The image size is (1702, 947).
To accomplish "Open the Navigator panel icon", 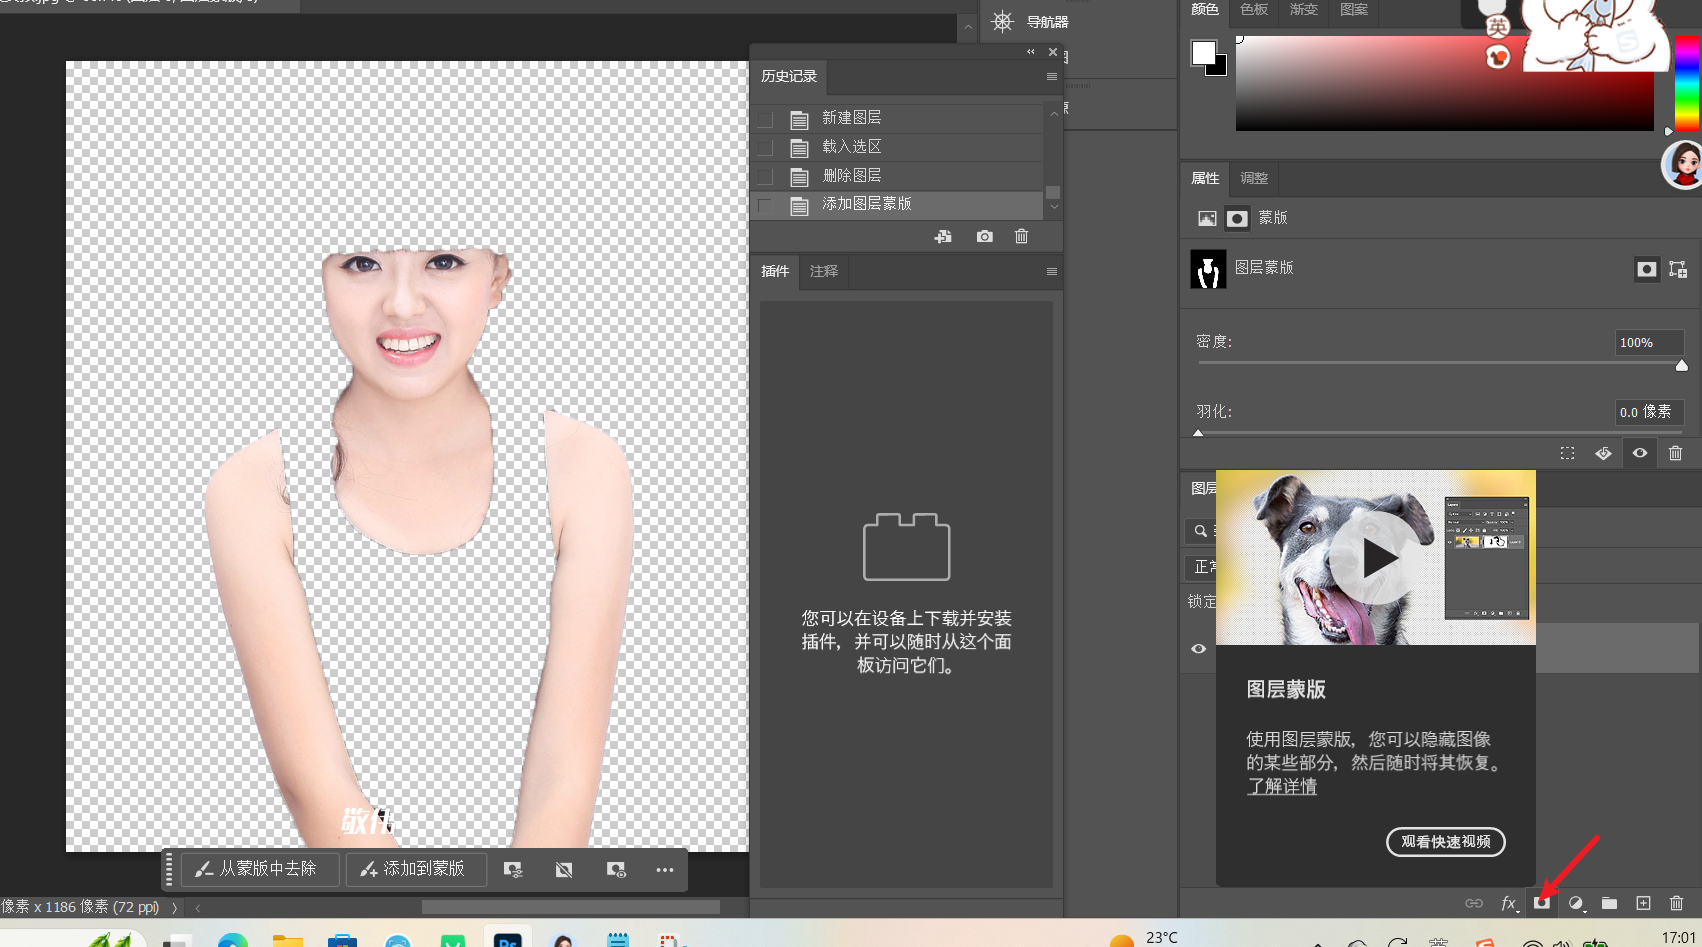I will coord(1003,22).
